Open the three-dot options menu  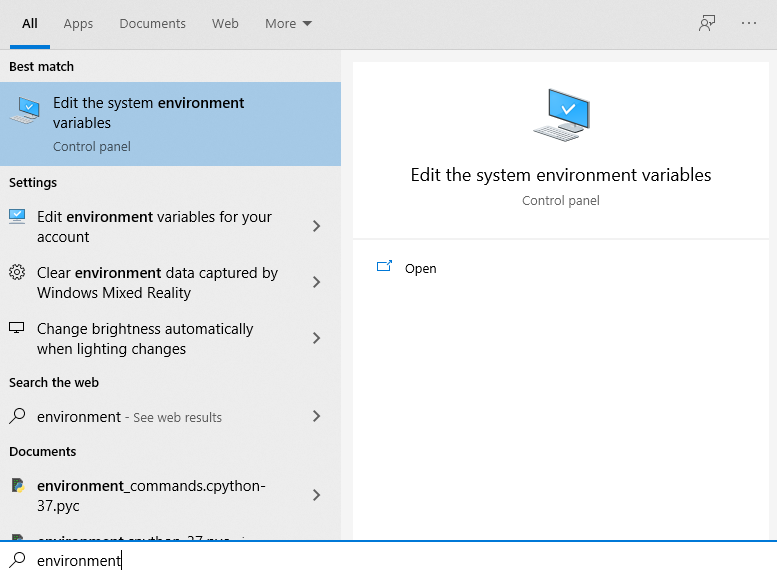[x=749, y=23]
